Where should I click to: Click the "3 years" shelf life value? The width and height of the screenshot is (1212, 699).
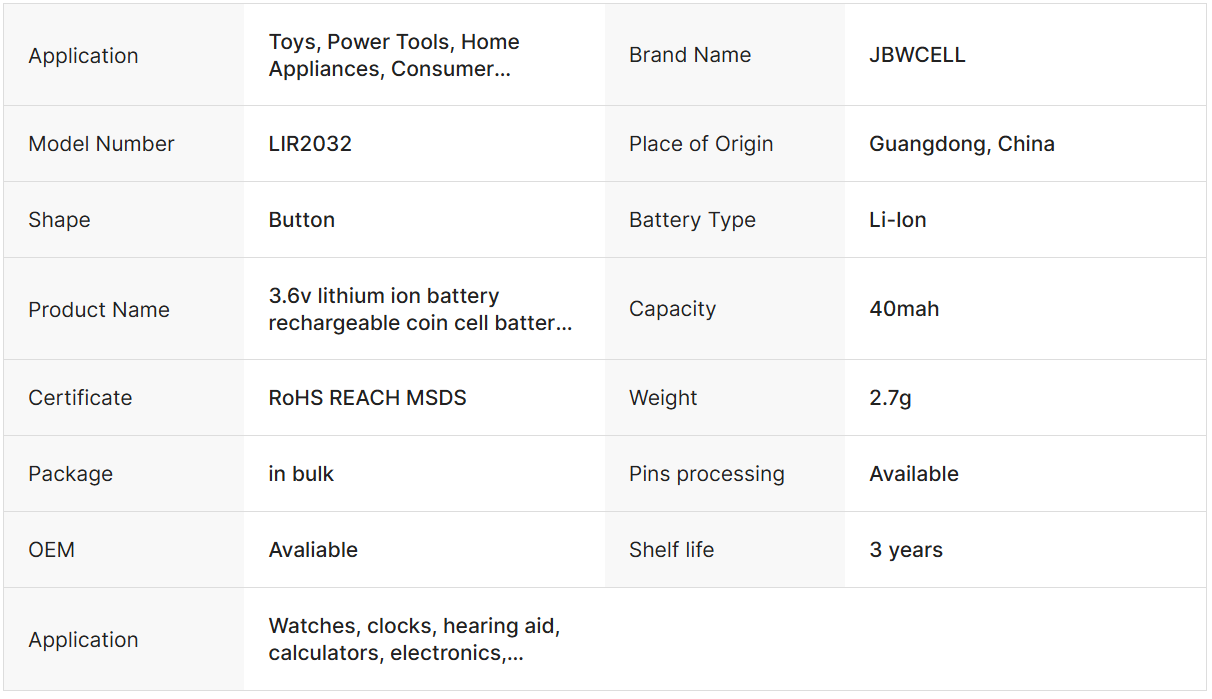point(905,550)
